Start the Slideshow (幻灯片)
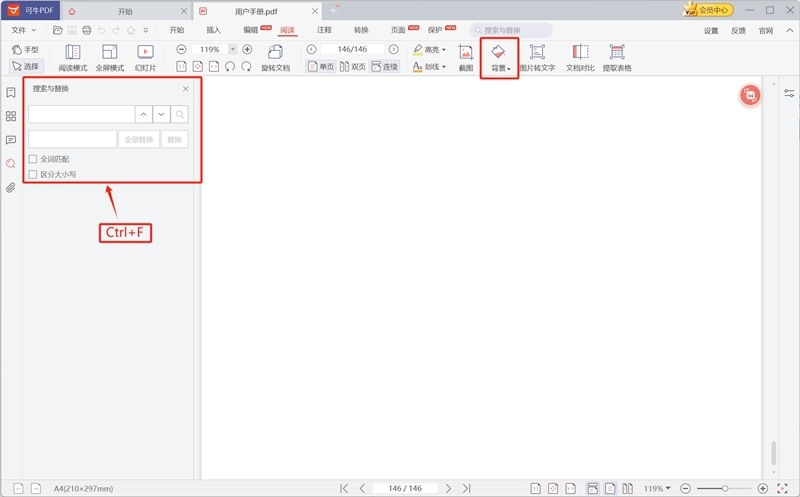Viewport: 800px width, 497px height. tap(145, 58)
